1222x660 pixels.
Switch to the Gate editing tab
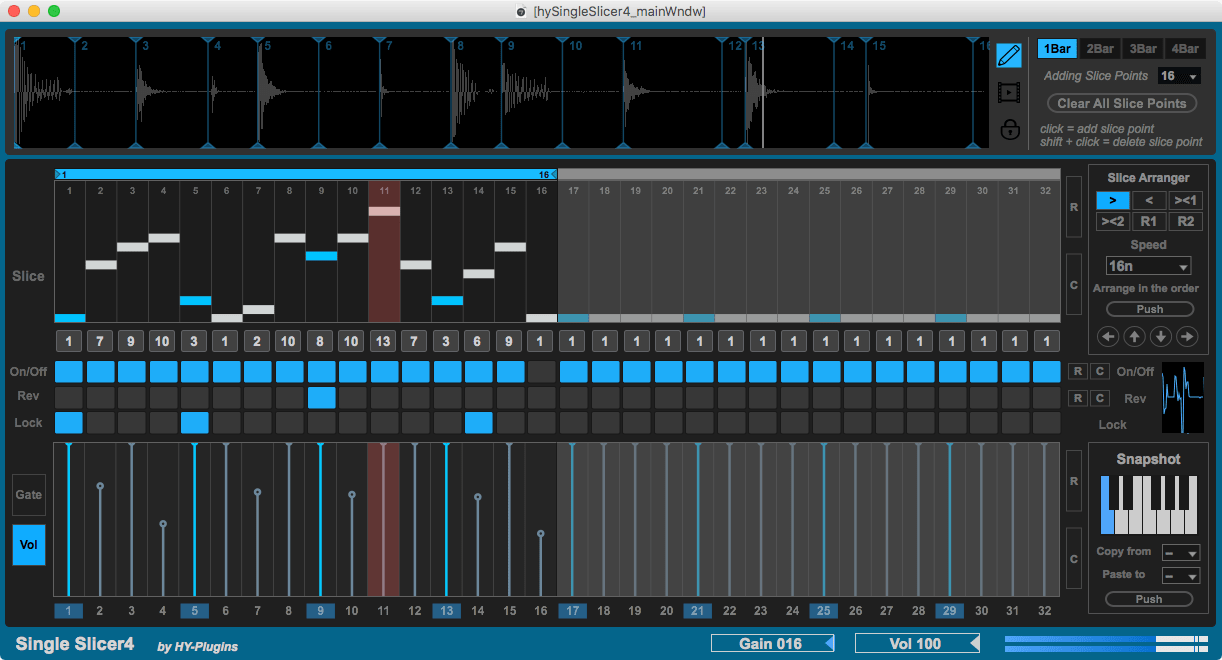(x=29, y=495)
